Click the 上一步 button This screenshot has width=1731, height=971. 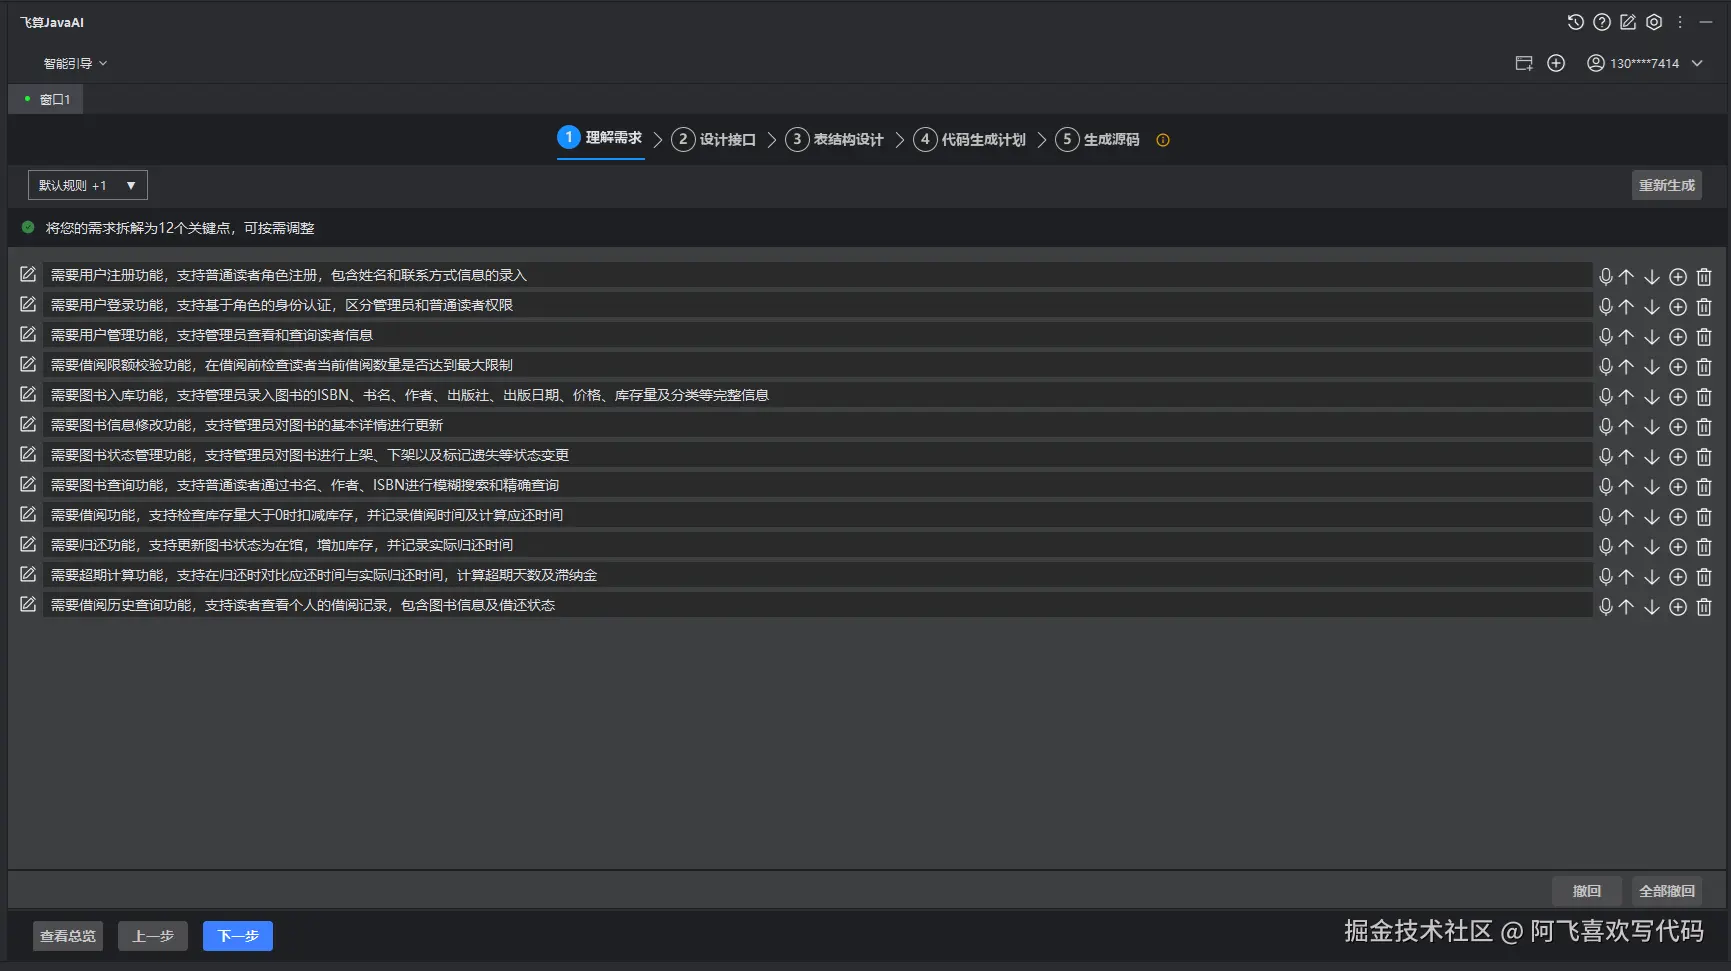(153, 936)
